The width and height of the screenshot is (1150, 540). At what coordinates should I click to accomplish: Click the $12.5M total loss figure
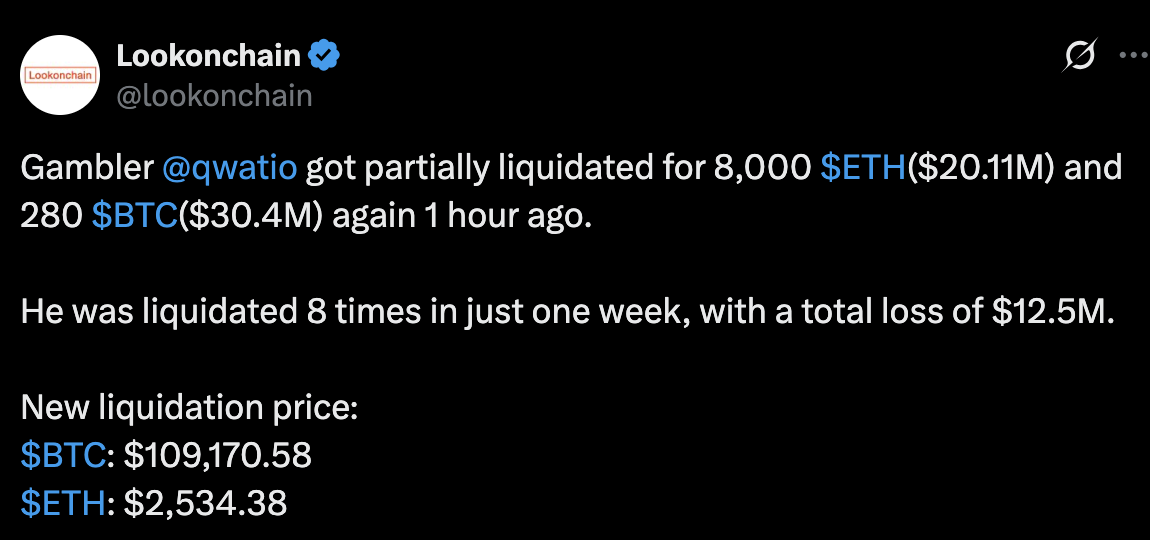[1052, 313]
